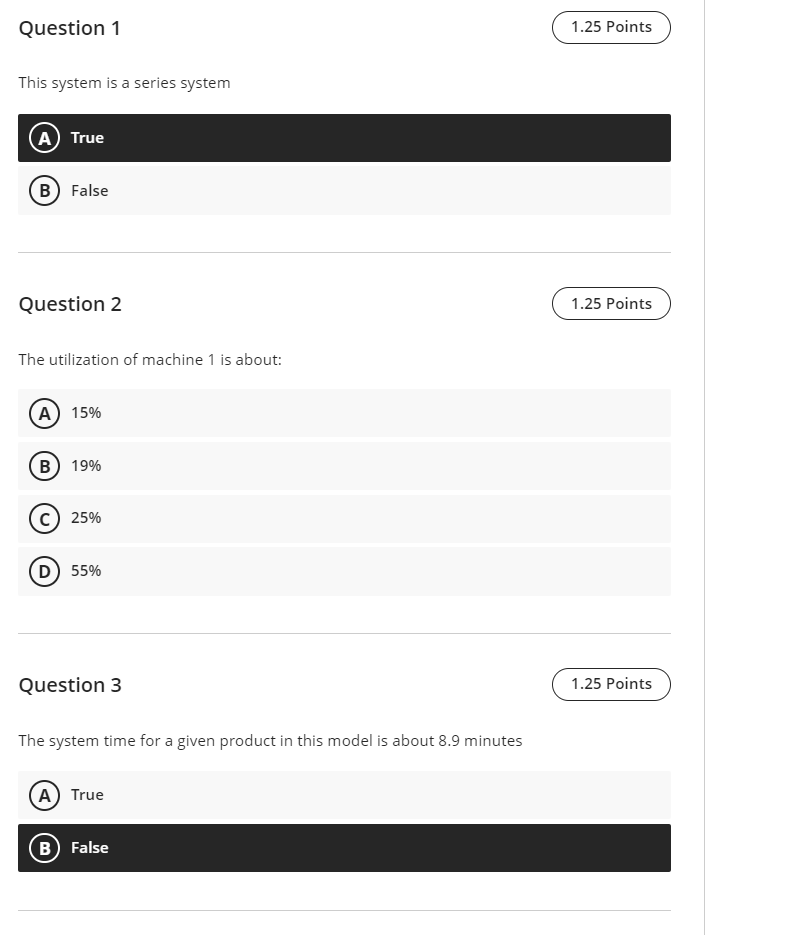Viewport: 798px width, 935px height.
Task: Click the circled B icon in Question 1
Action: click(43, 190)
